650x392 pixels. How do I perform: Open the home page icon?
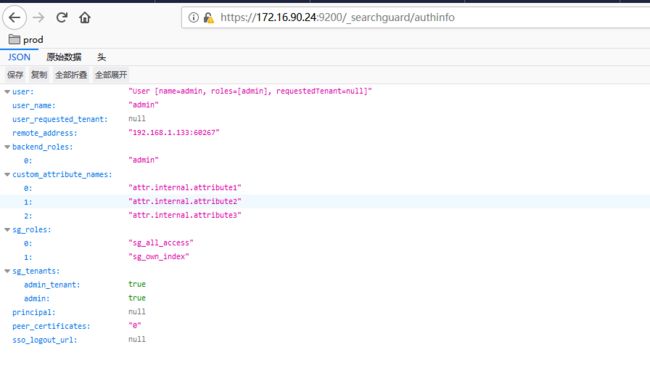pos(85,17)
